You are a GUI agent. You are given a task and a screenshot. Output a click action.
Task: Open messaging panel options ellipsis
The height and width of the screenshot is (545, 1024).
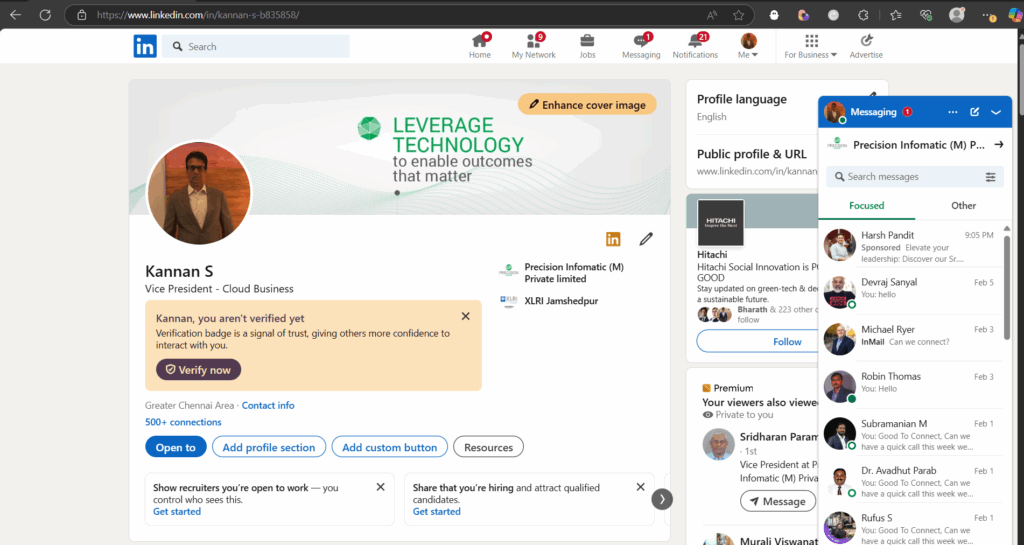click(x=953, y=112)
